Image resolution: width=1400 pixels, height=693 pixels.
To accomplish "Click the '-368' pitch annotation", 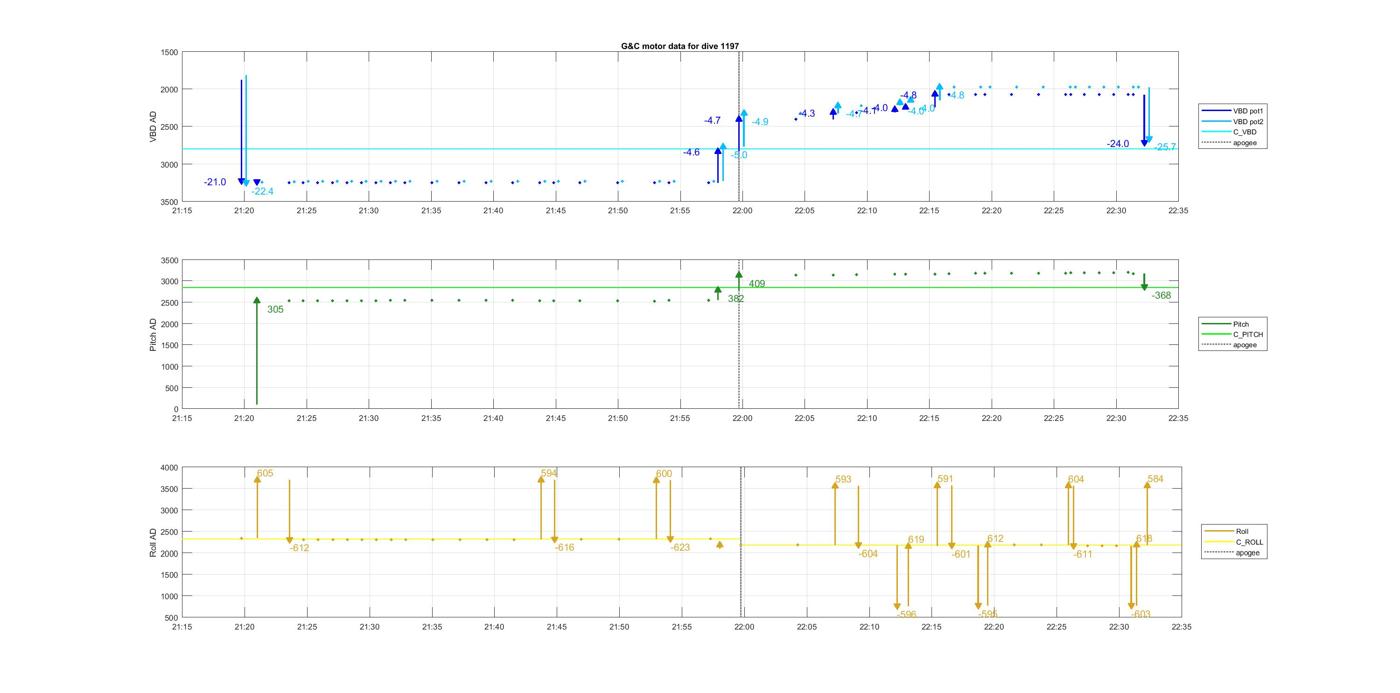I will (x=1161, y=295).
